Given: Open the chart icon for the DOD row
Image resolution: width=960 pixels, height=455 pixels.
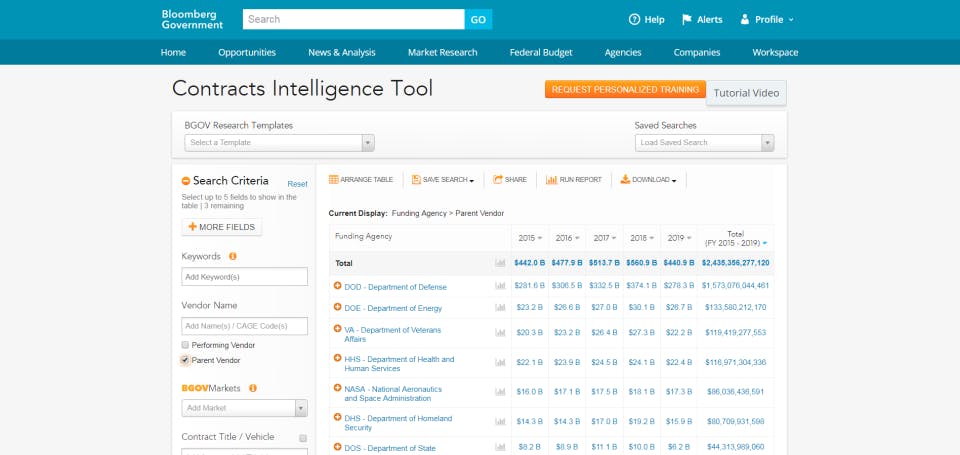Looking at the screenshot, I should tap(500, 286).
